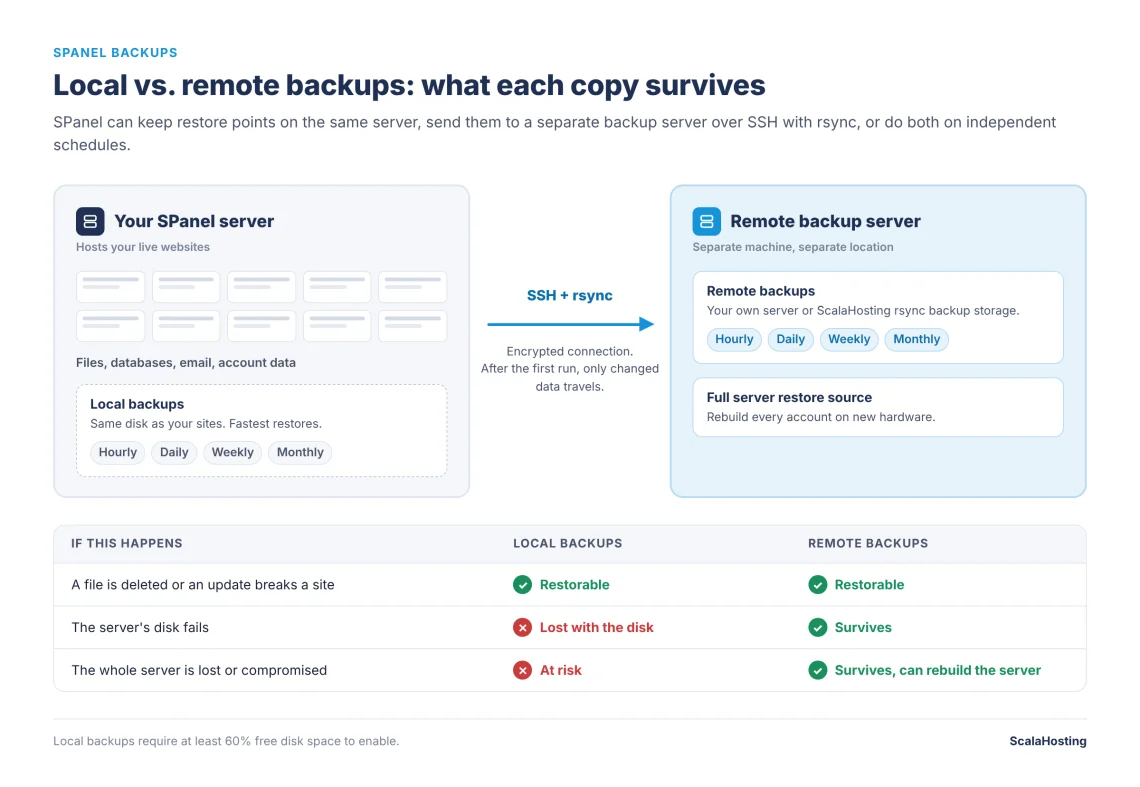Click the SSH + rsync label
This screenshot has width=1140, height=787.
tap(569, 295)
